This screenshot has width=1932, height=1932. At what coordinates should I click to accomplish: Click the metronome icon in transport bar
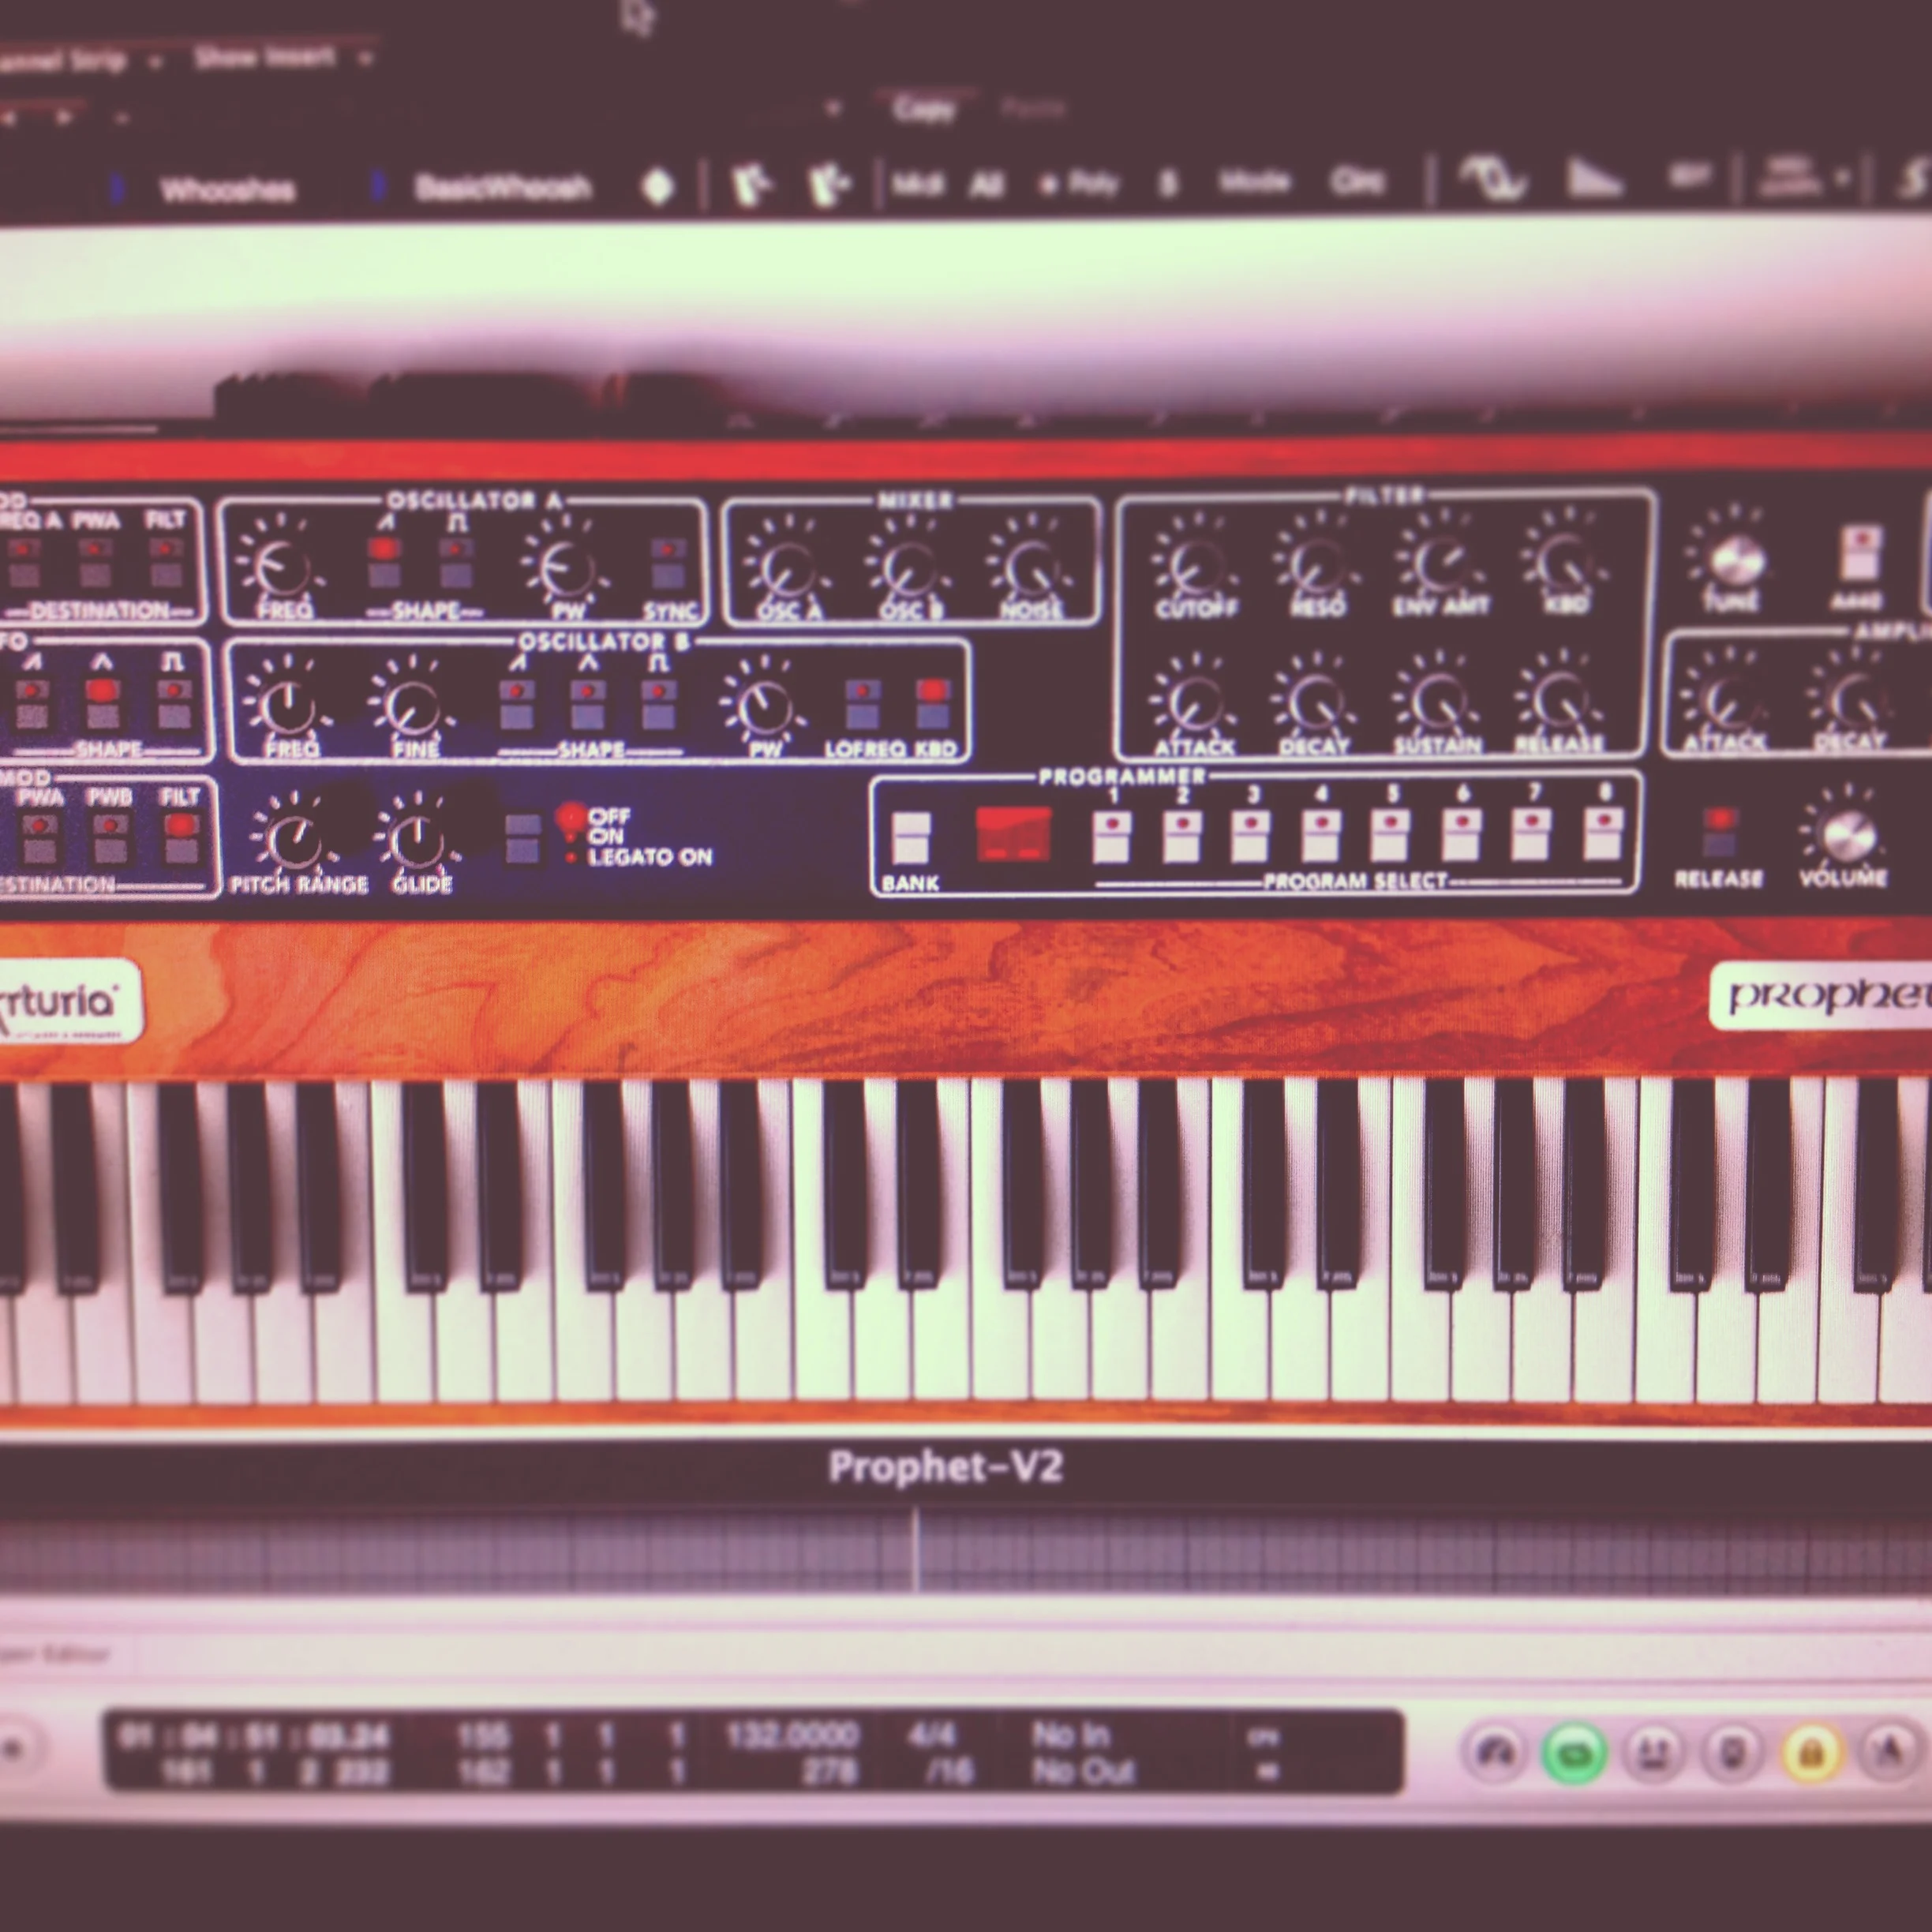click(x=1889, y=1753)
